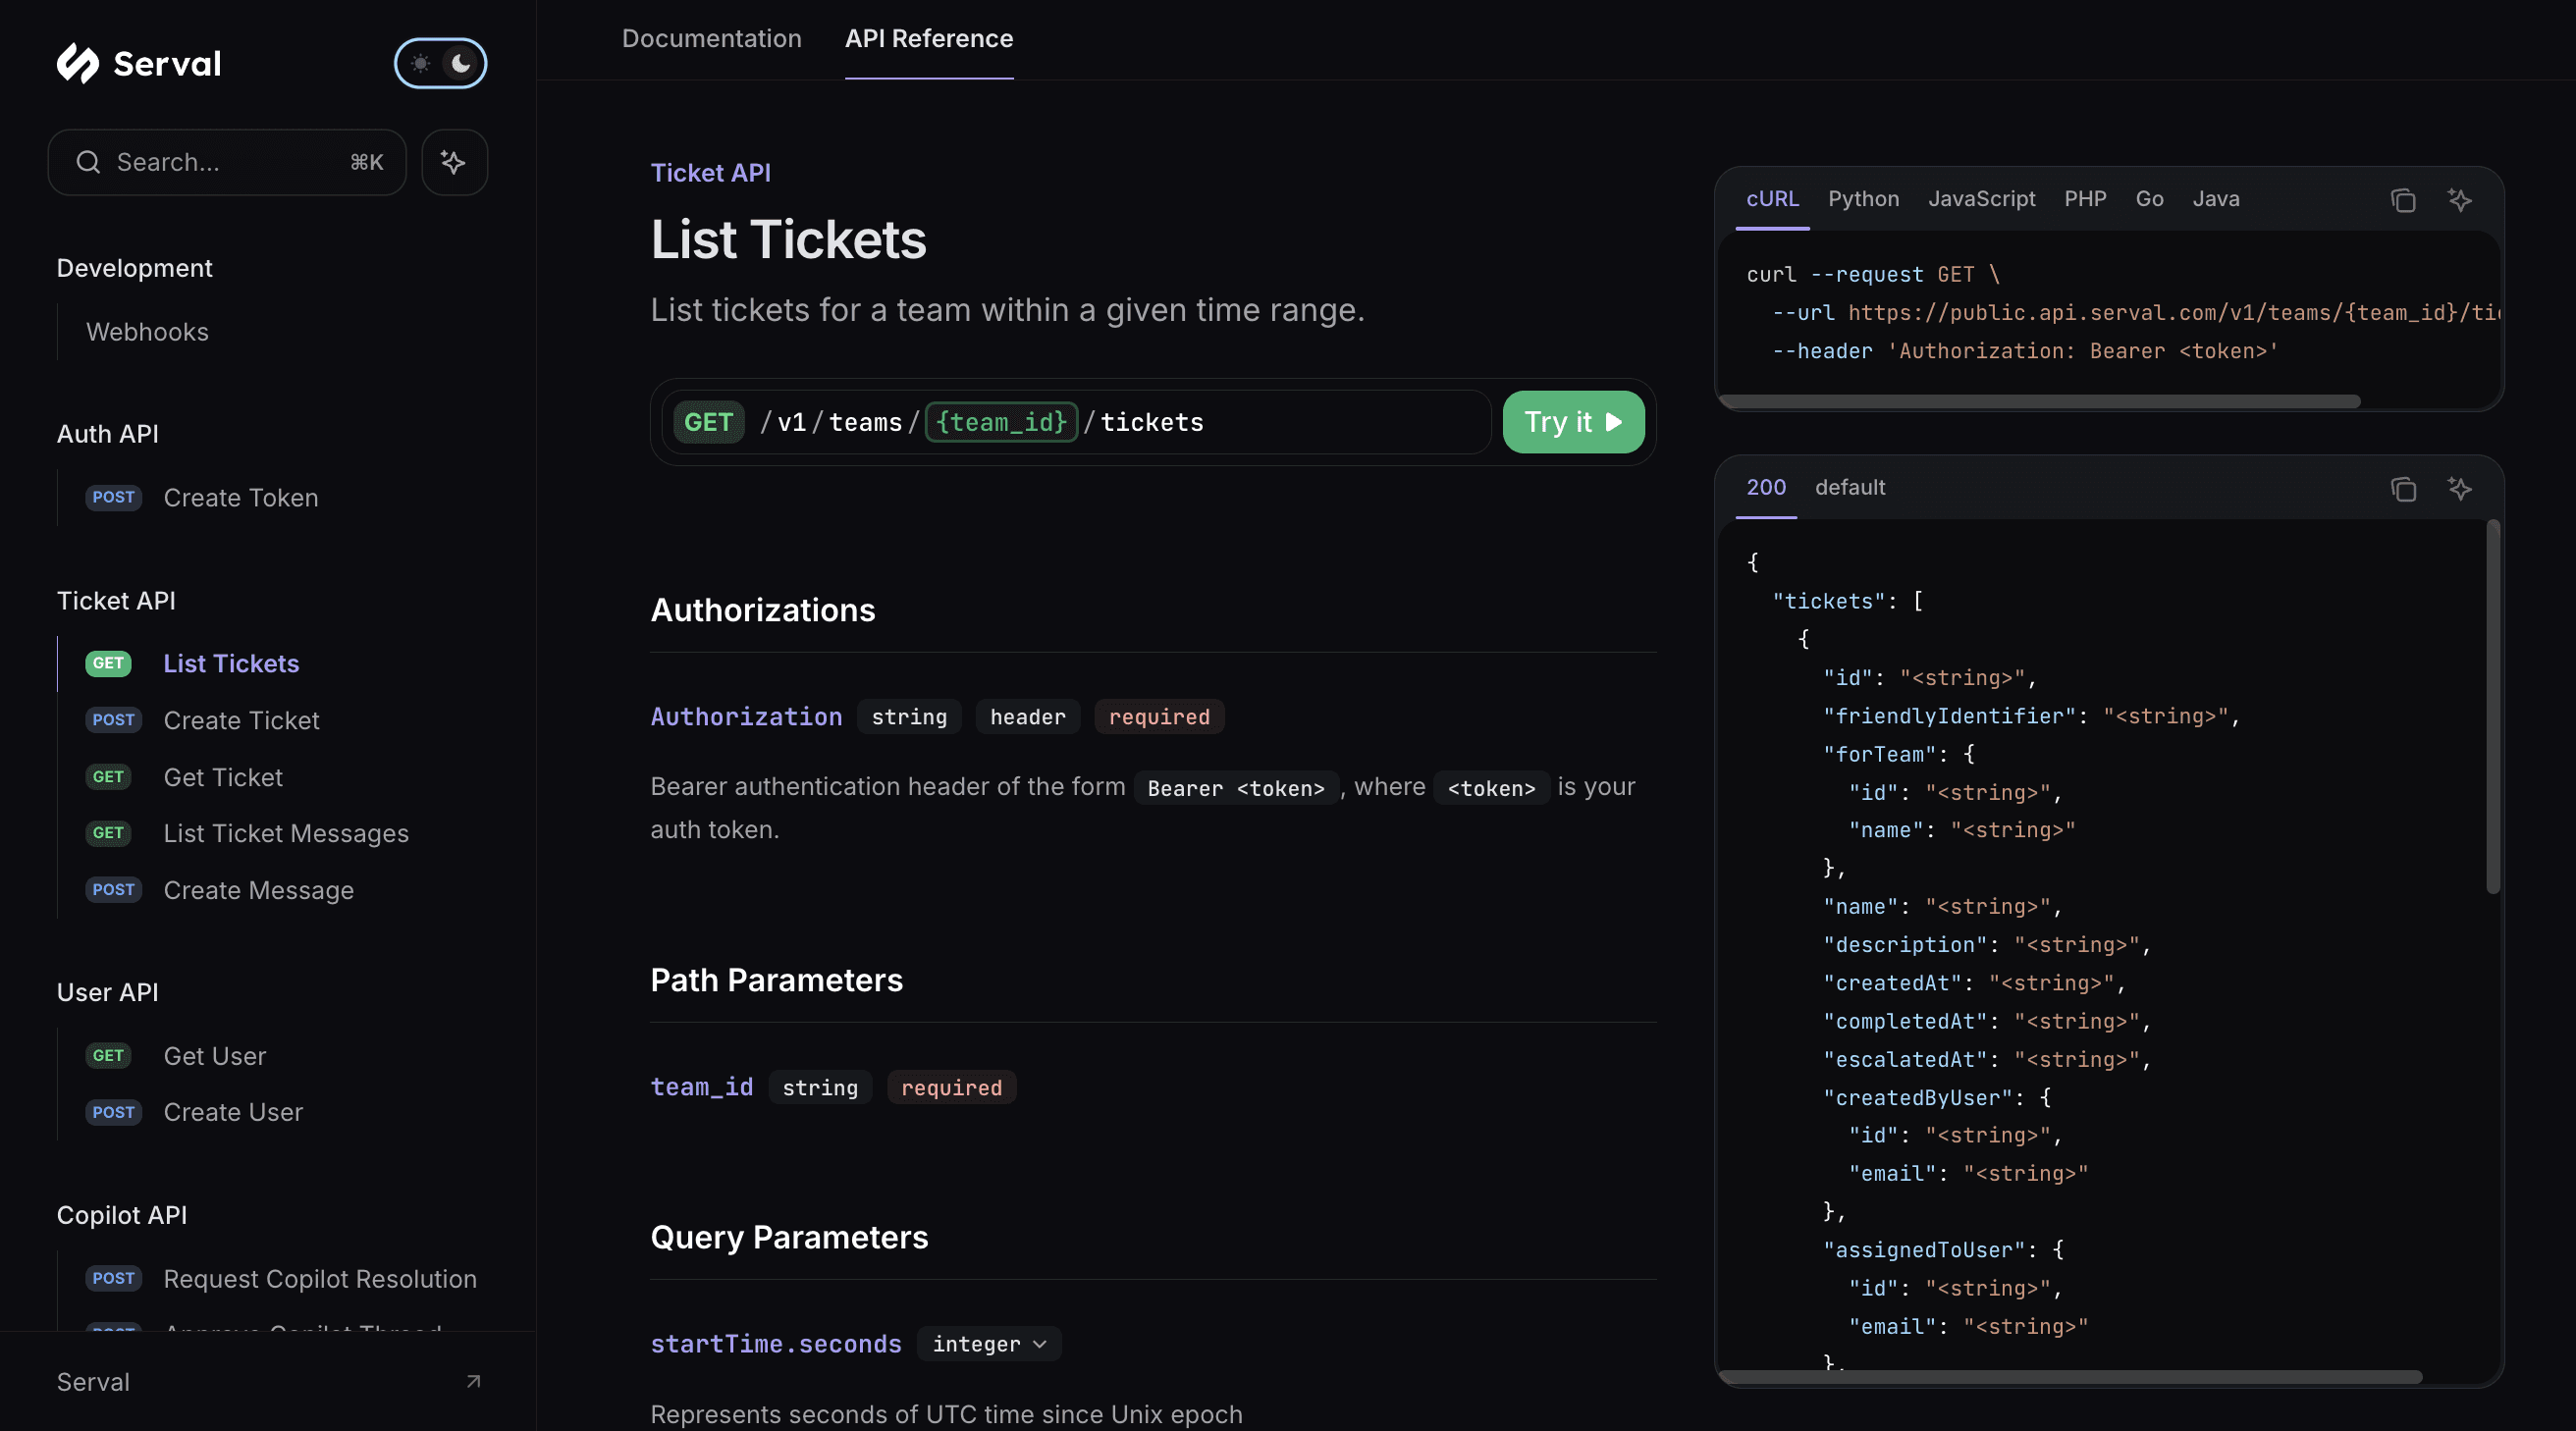This screenshot has width=2576, height=1431.
Task: Click the required tag beside Authorization
Action: [1159, 717]
